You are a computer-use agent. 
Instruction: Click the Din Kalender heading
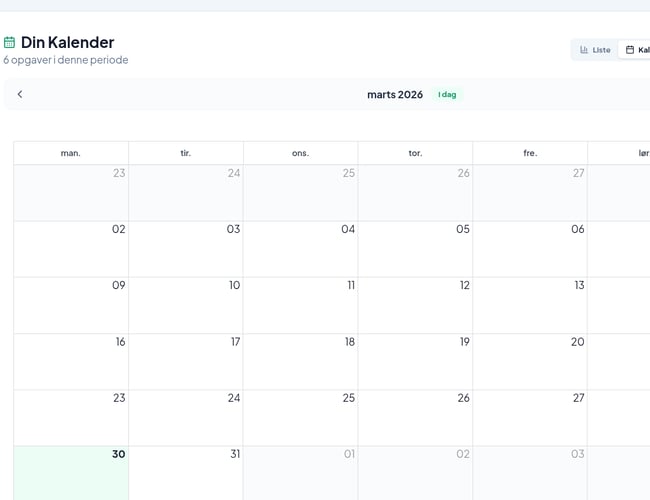(67, 42)
